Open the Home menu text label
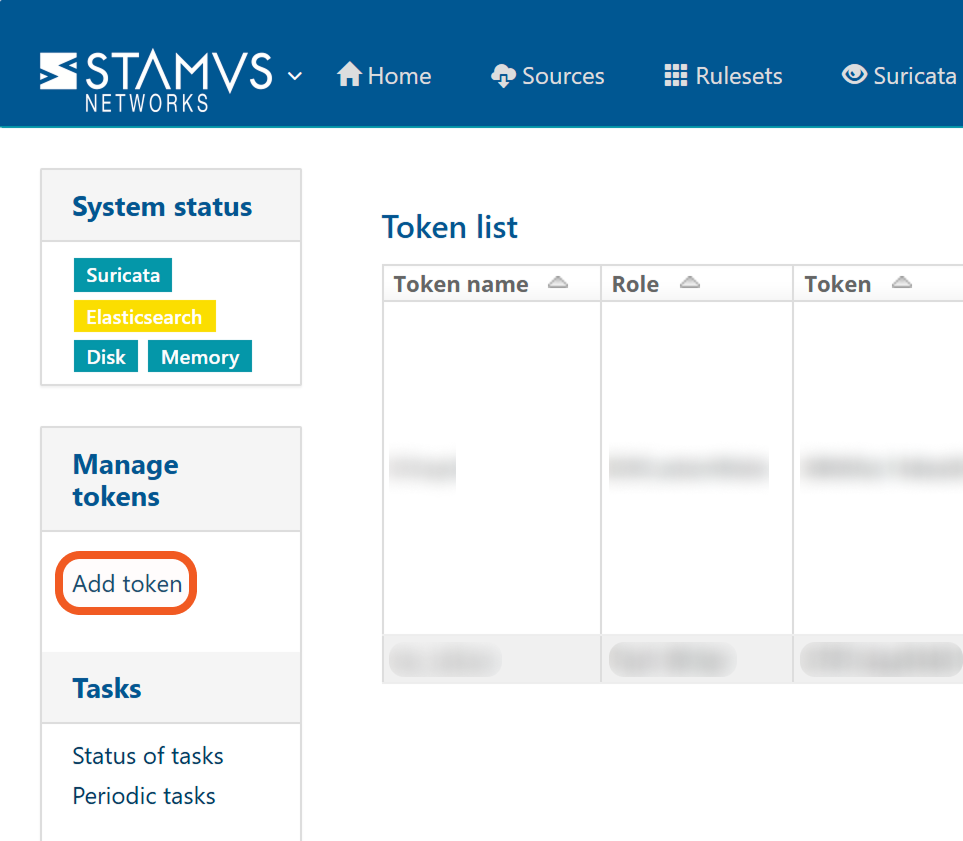 tap(399, 76)
